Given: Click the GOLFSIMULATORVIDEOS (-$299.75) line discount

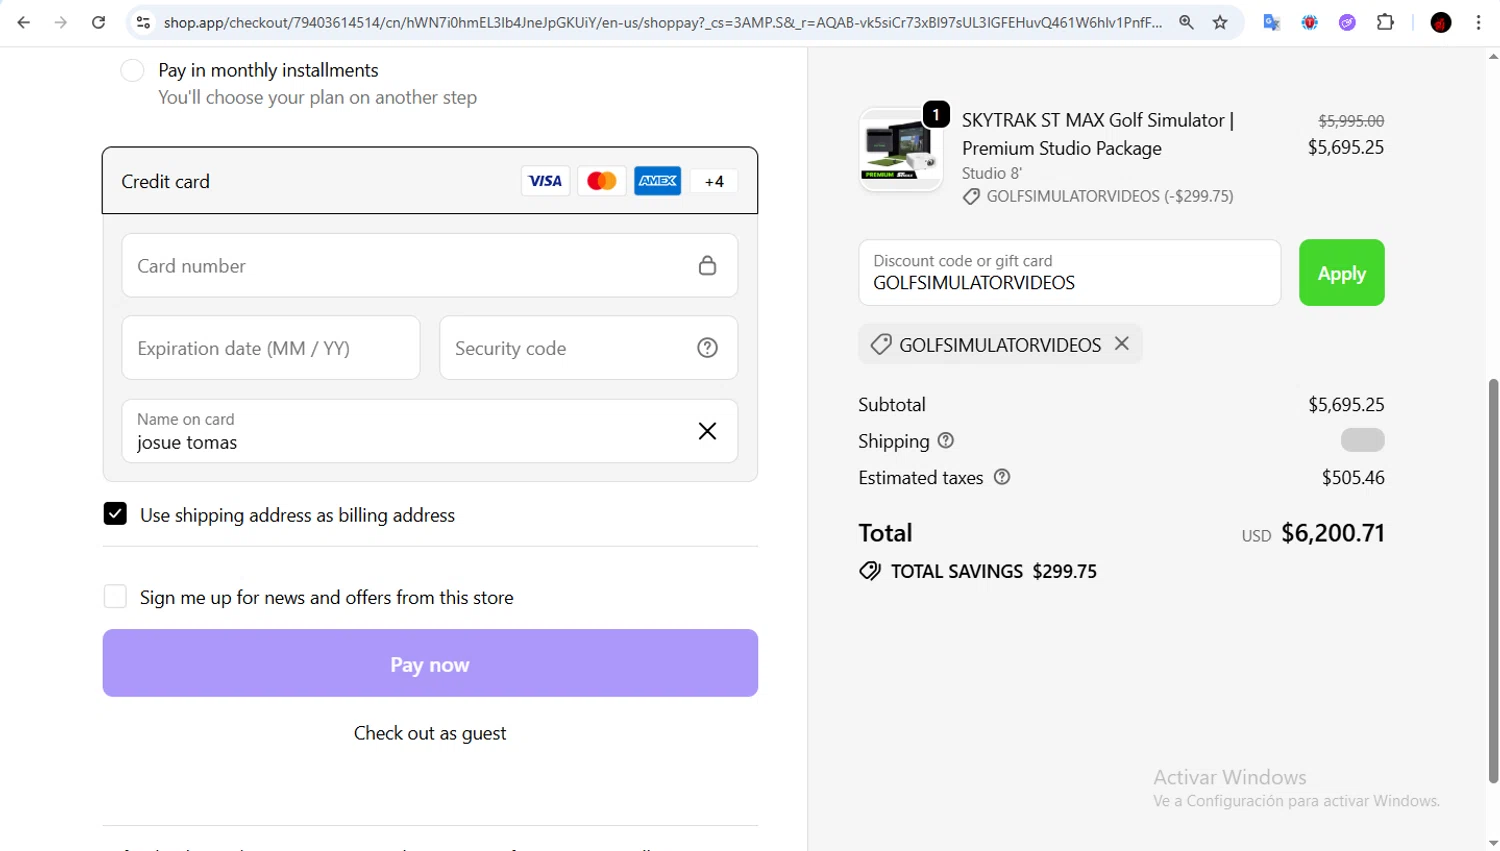Looking at the screenshot, I should (1110, 197).
